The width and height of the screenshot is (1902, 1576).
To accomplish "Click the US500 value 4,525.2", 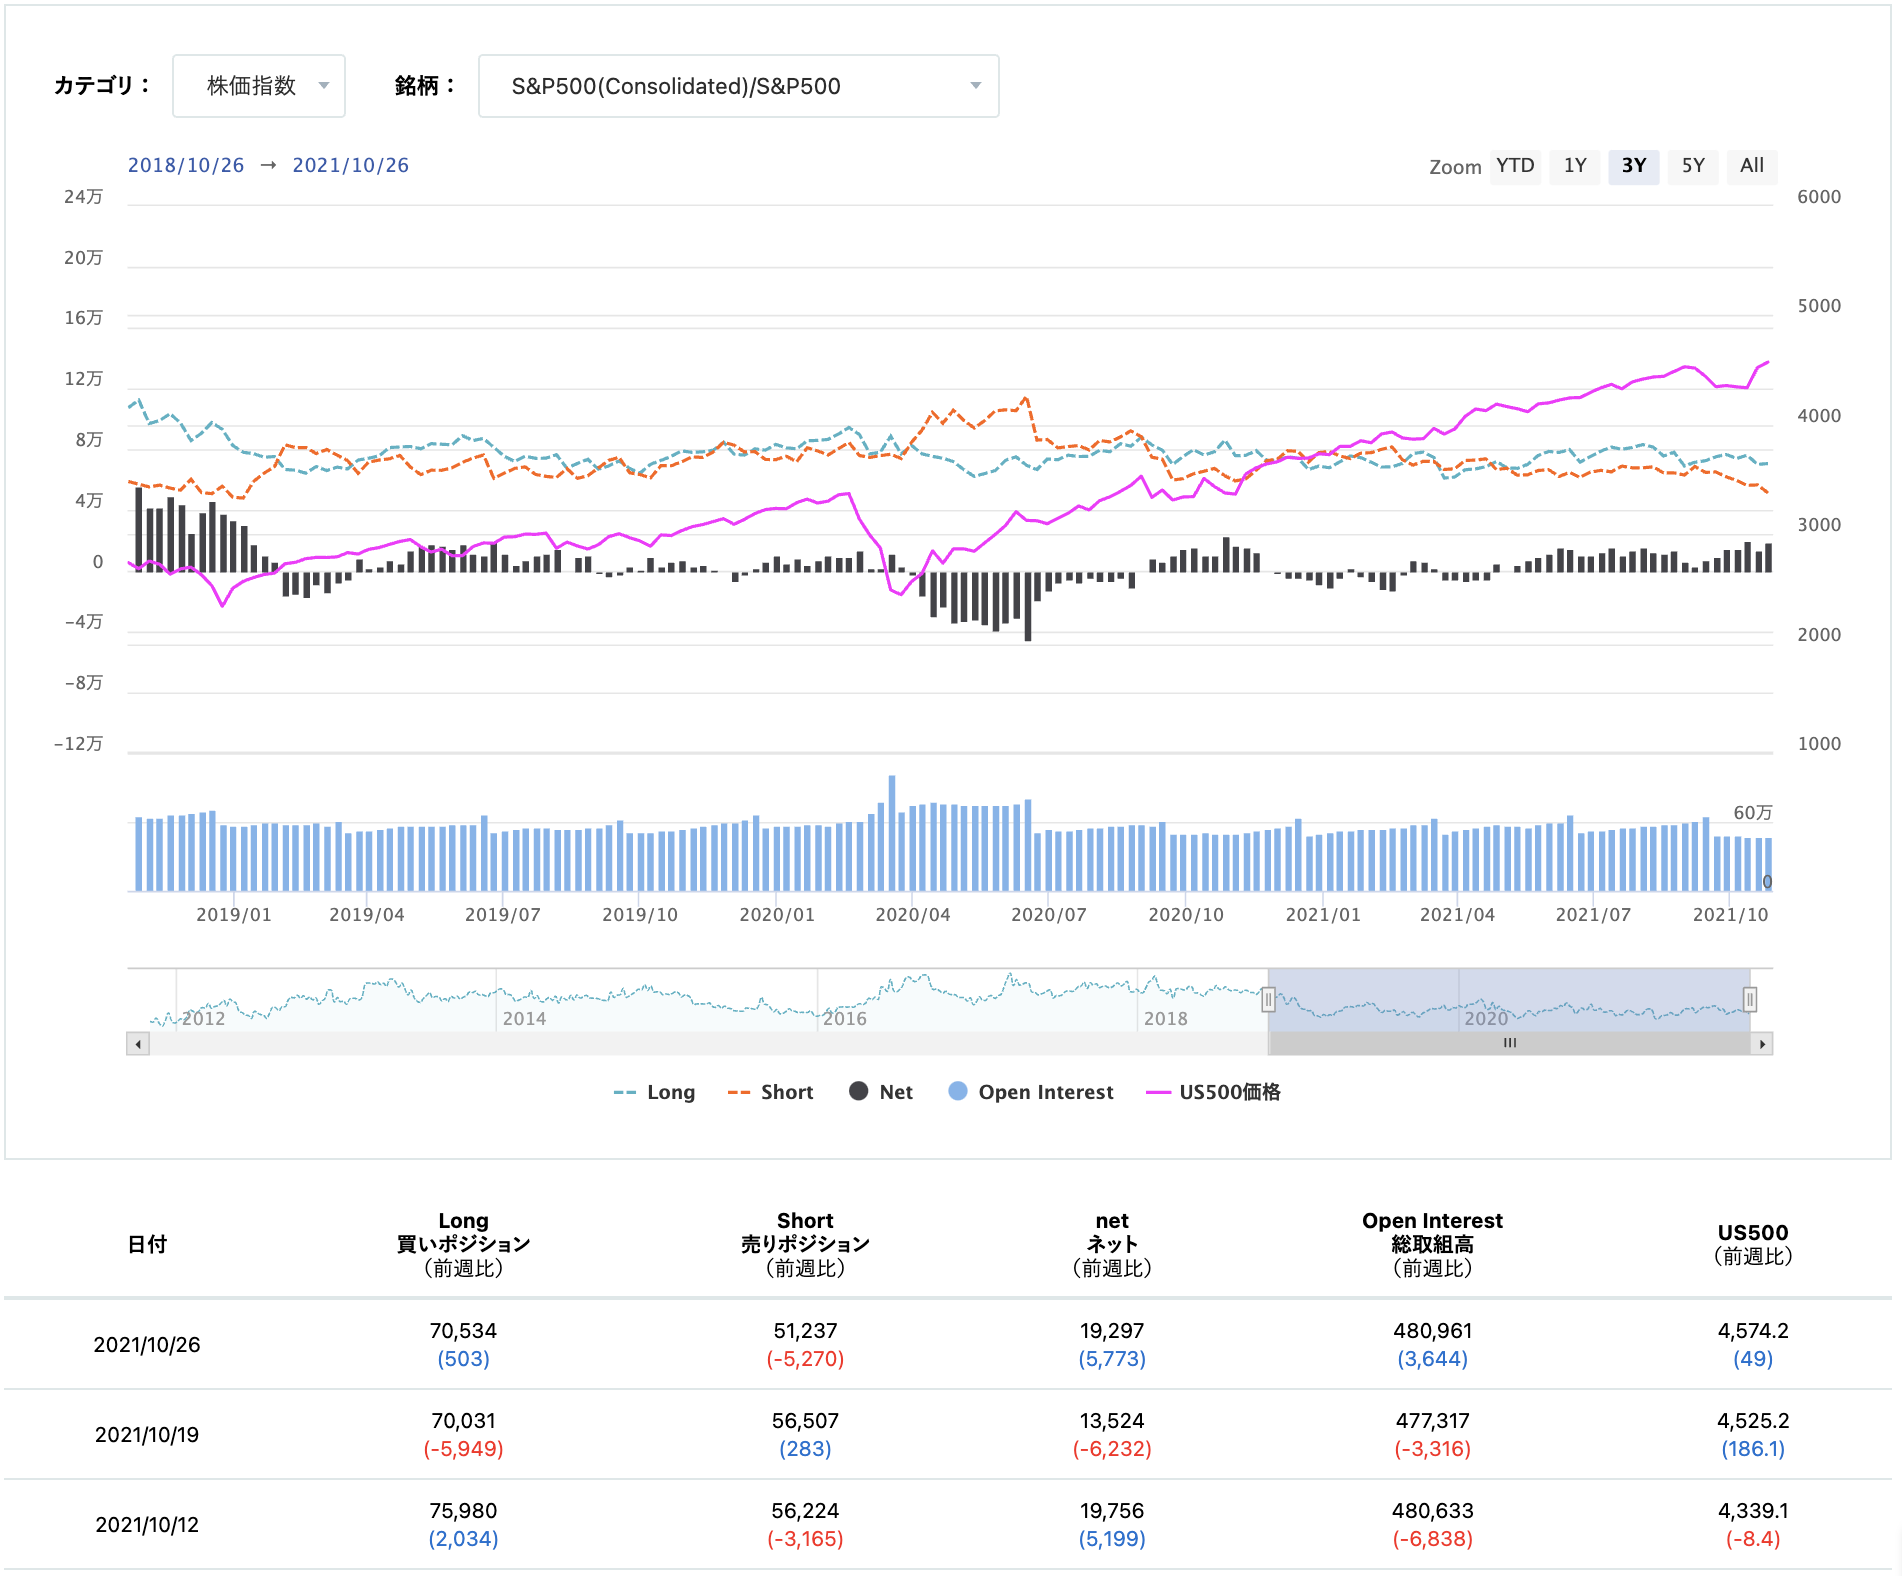I will [1753, 1421].
